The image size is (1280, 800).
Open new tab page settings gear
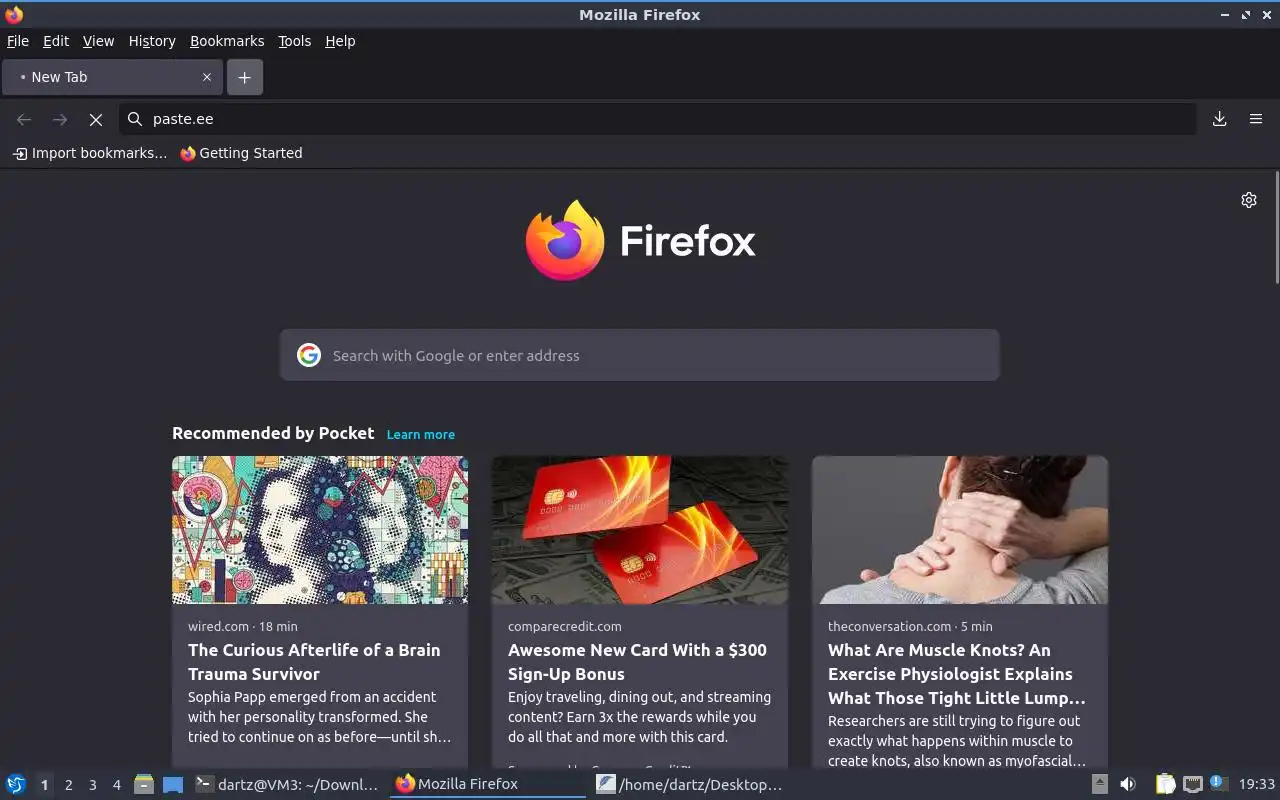(1249, 200)
